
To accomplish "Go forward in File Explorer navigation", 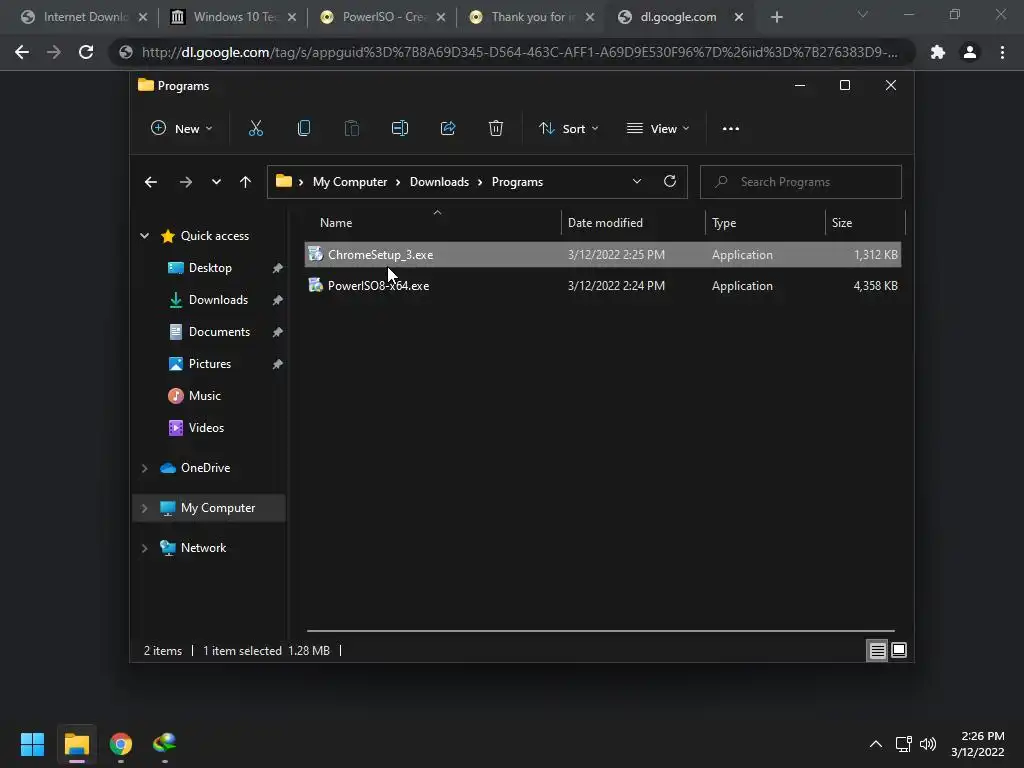I will click(x=185, y=182).
